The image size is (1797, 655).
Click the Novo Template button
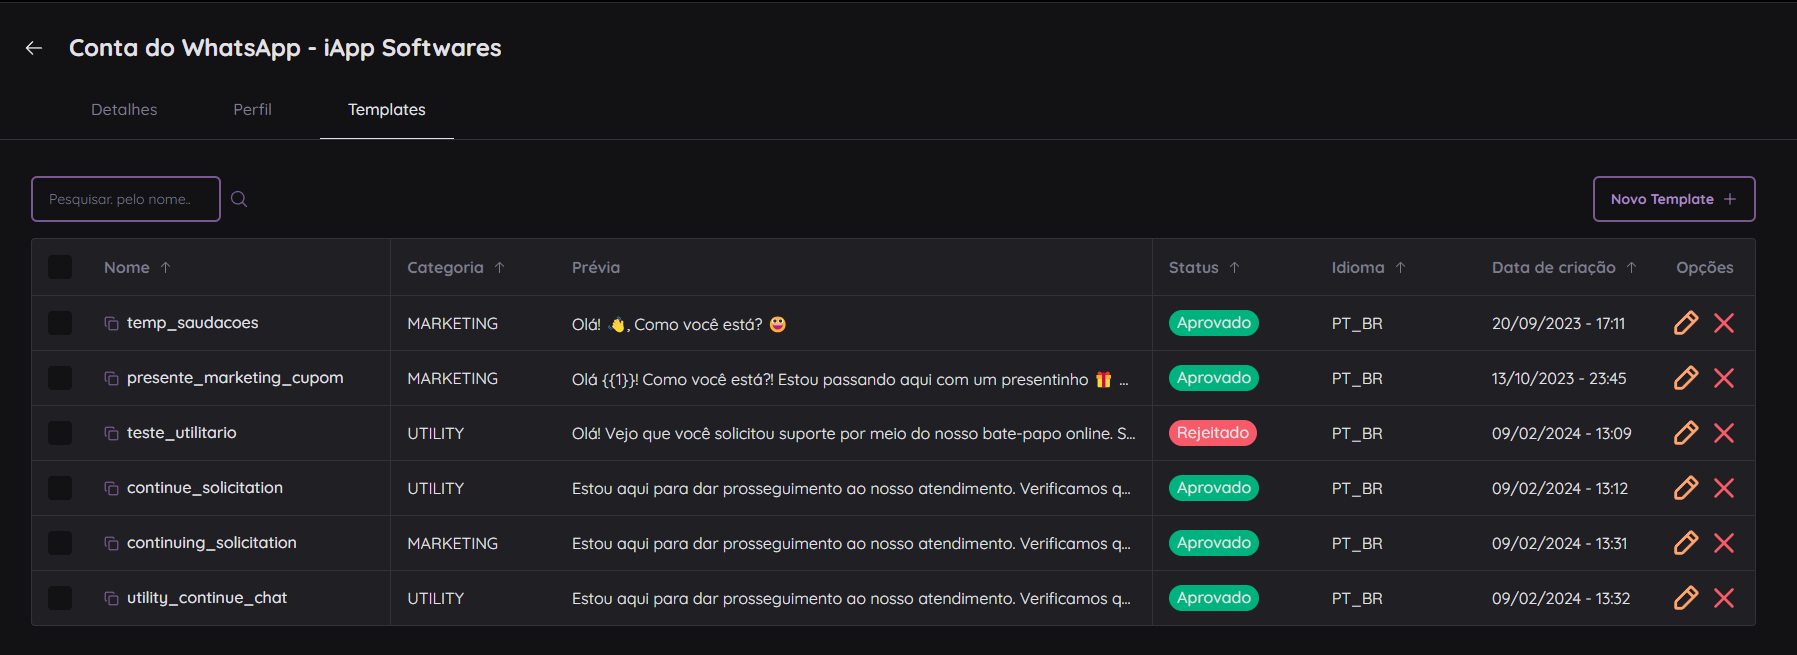[x=1673, y=199]
